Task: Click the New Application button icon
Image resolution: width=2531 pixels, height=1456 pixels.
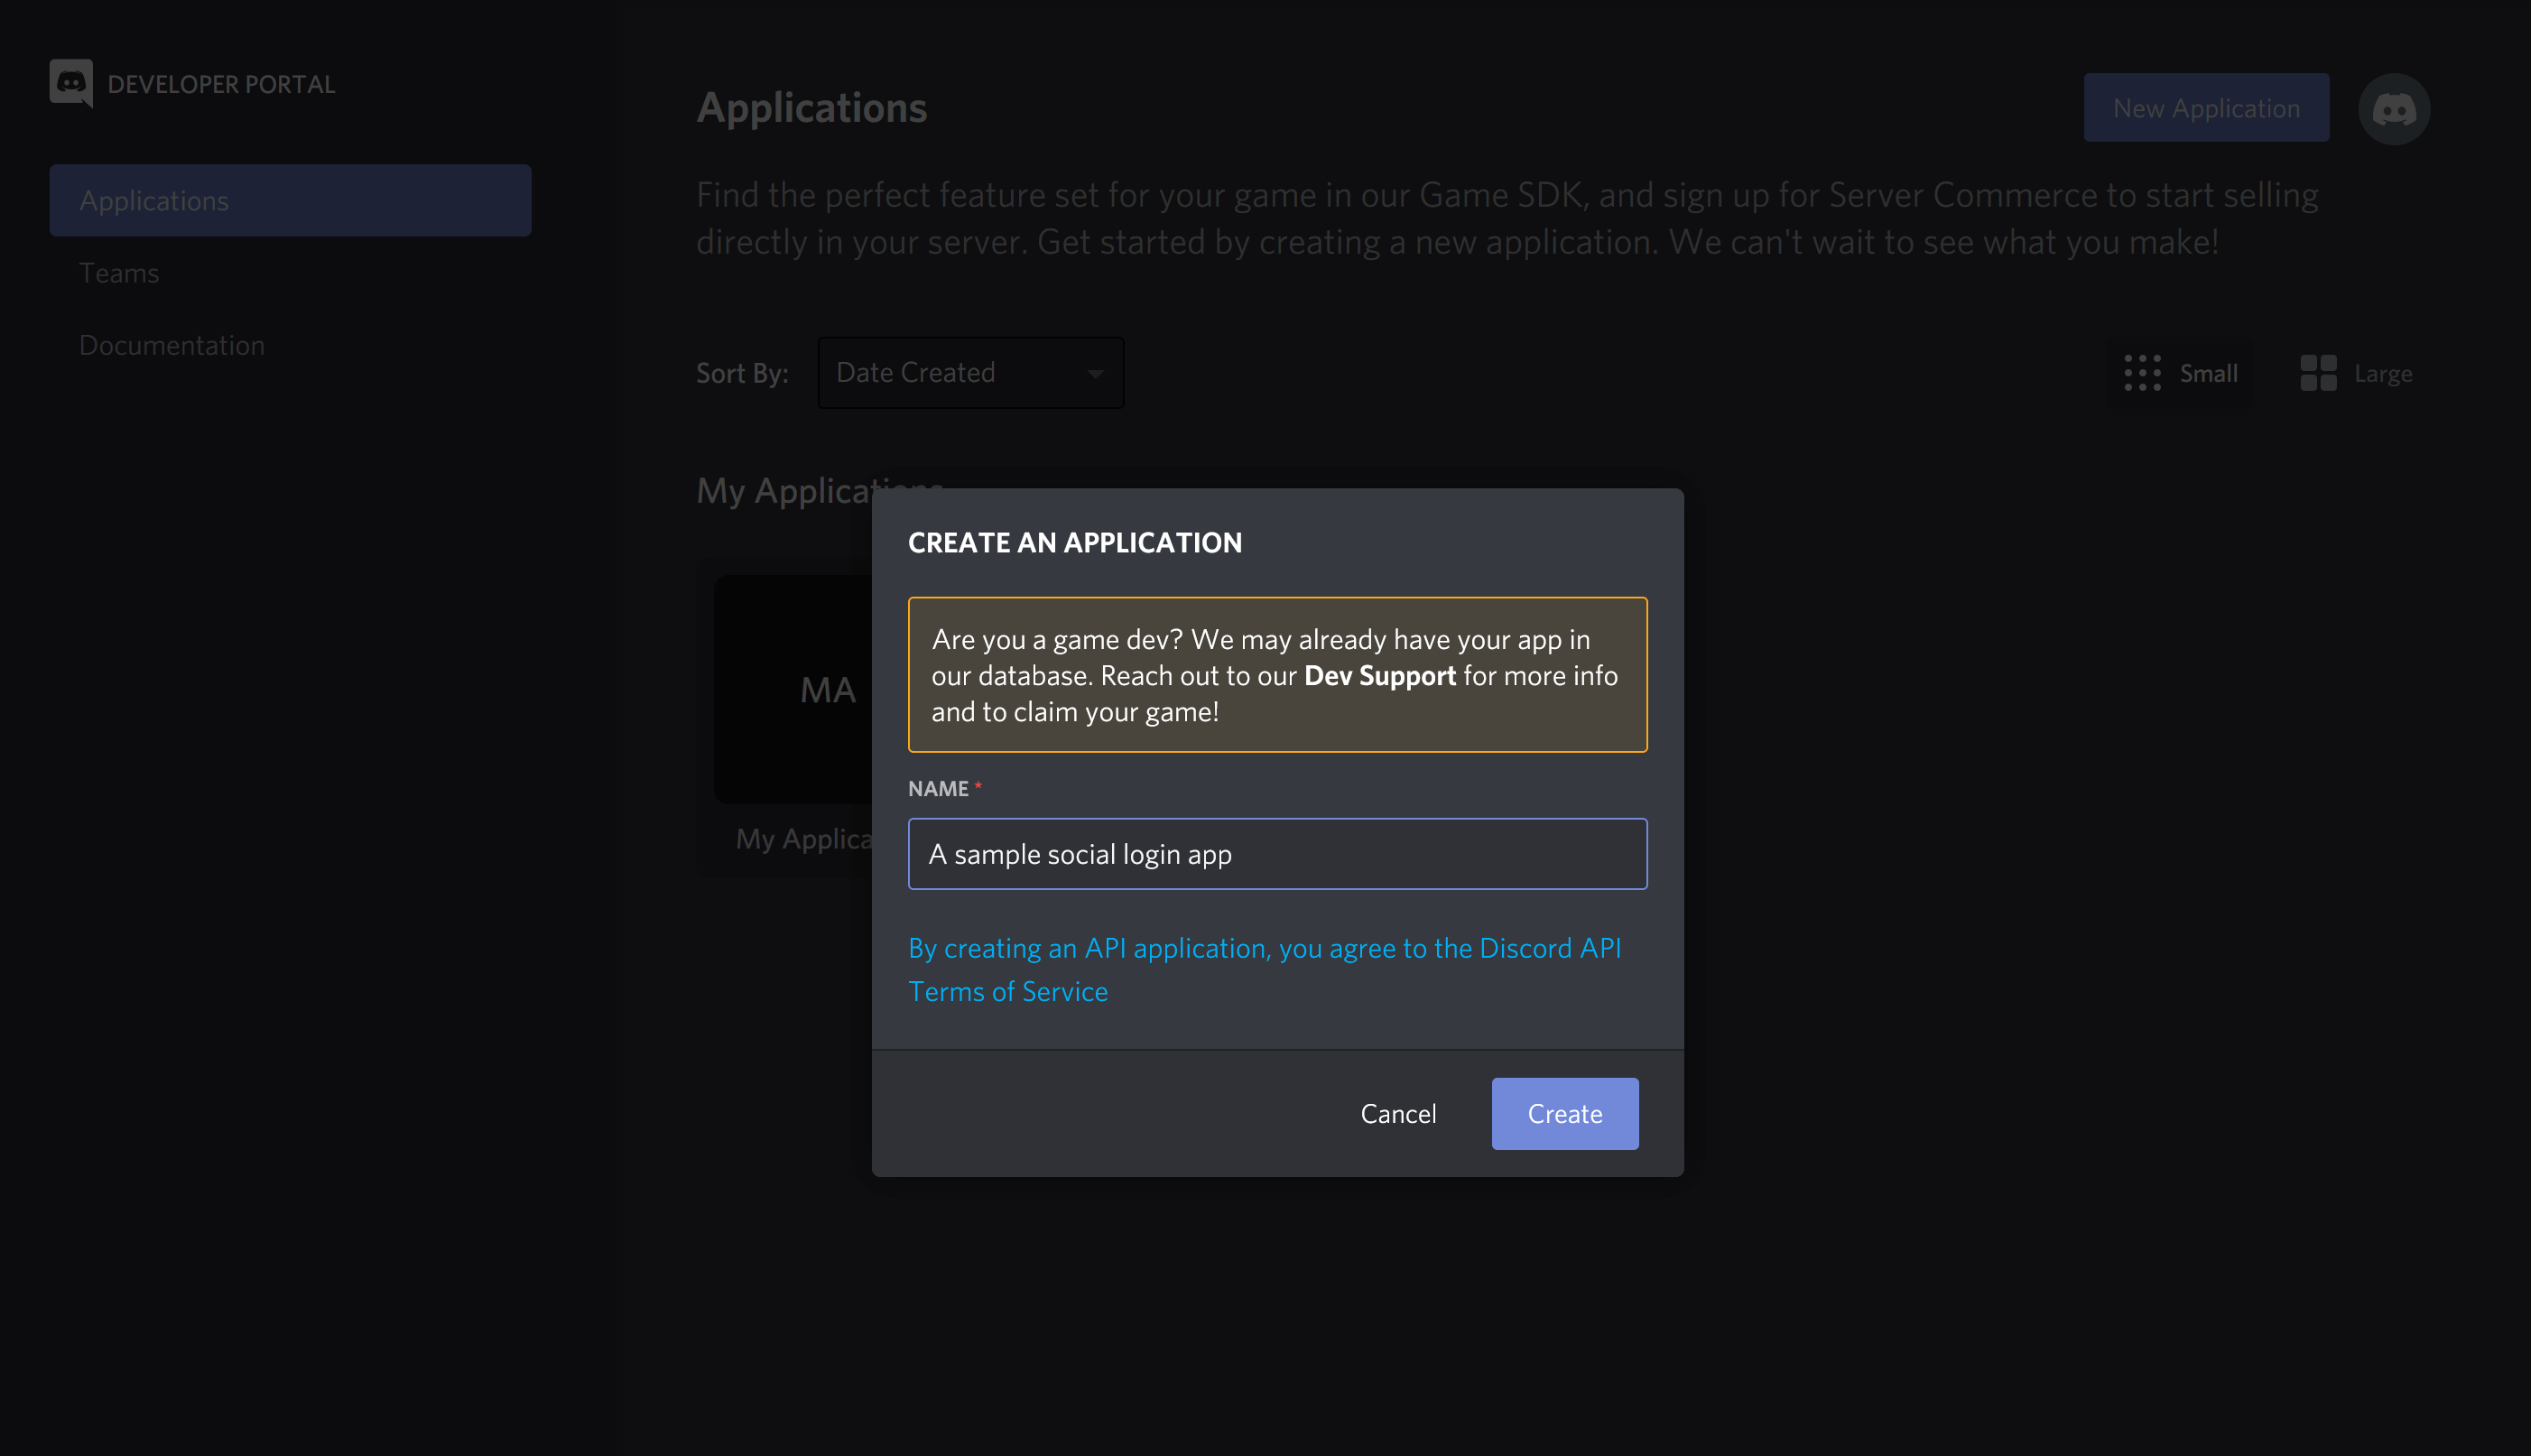Action: click(x=2206, y=106)
